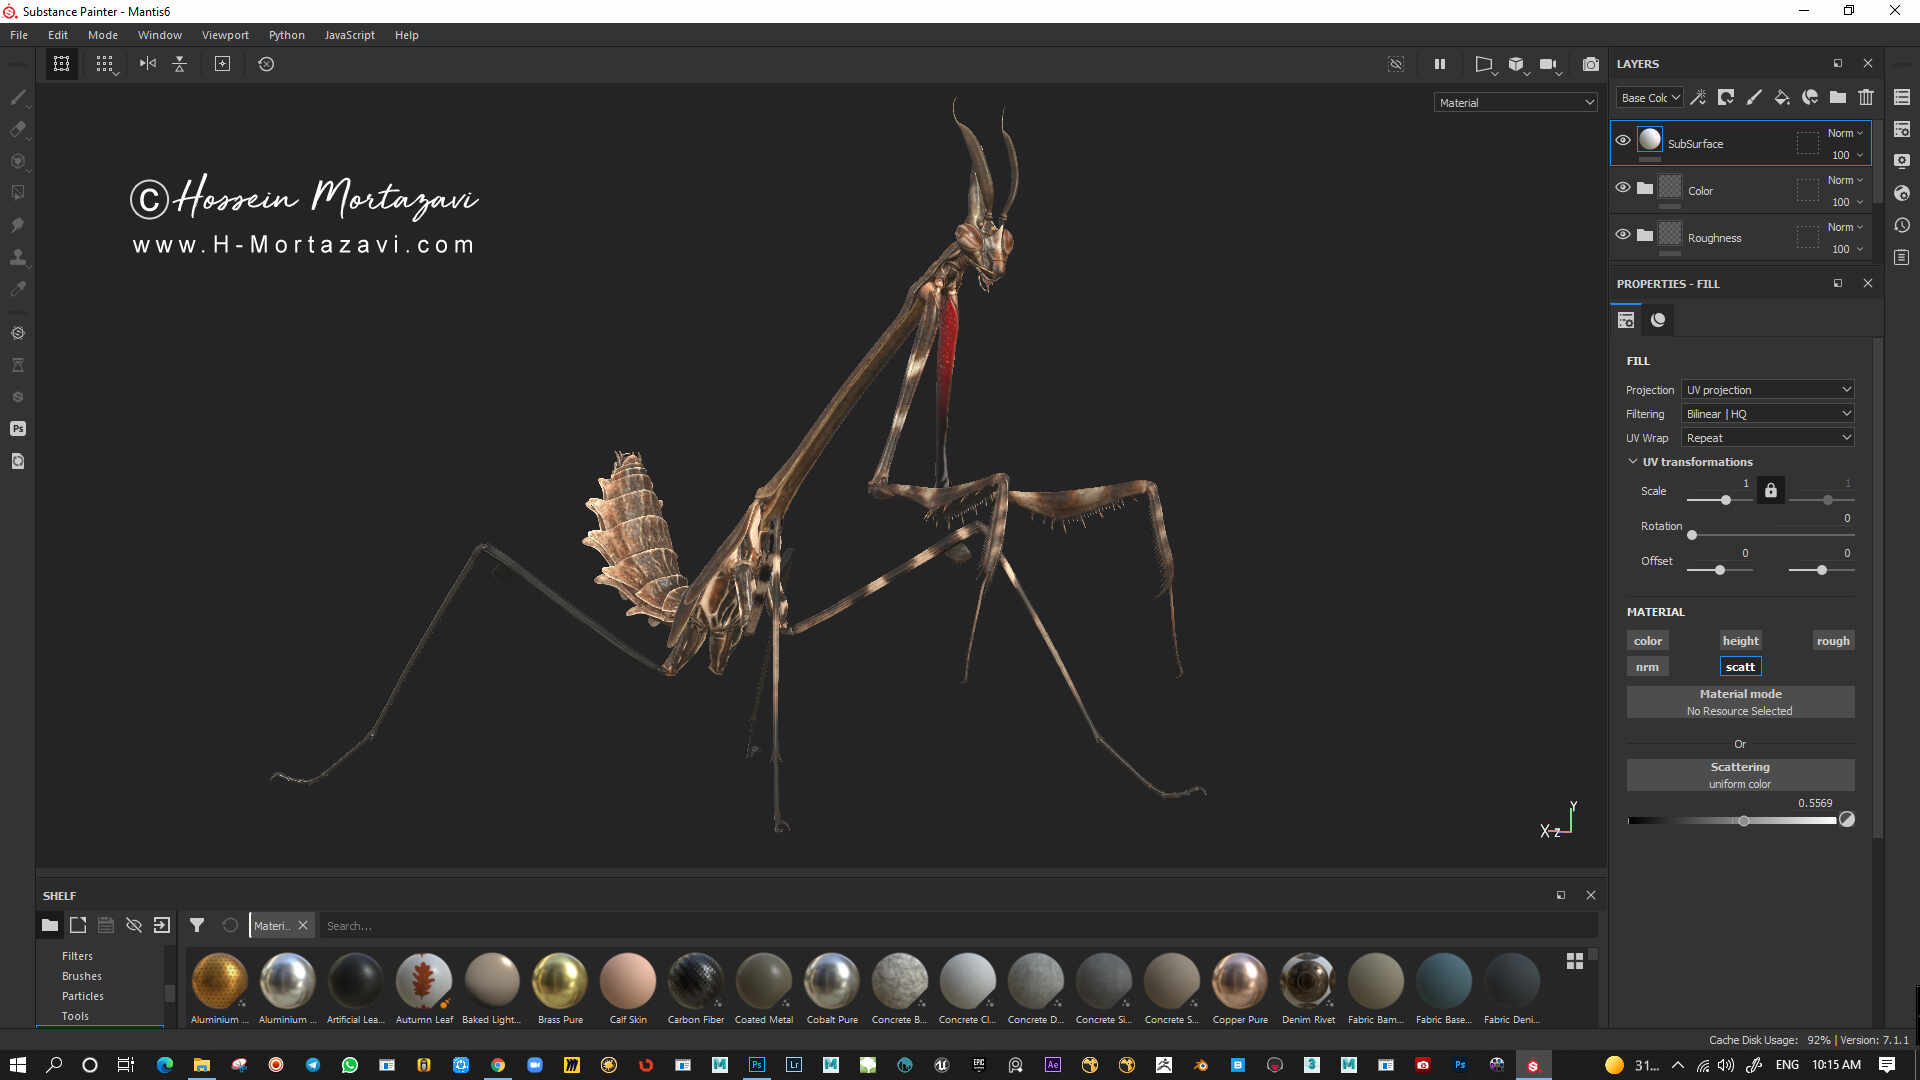Select the Eraser tool in left toolbar
This screenshot has height=1080, width=1920.
point(17,129)
